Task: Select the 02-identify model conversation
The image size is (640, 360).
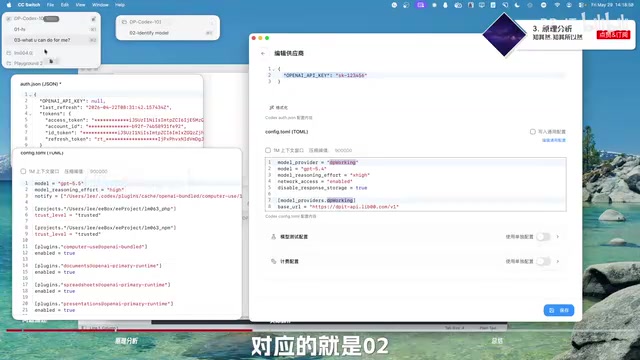Action: (149, 33)
